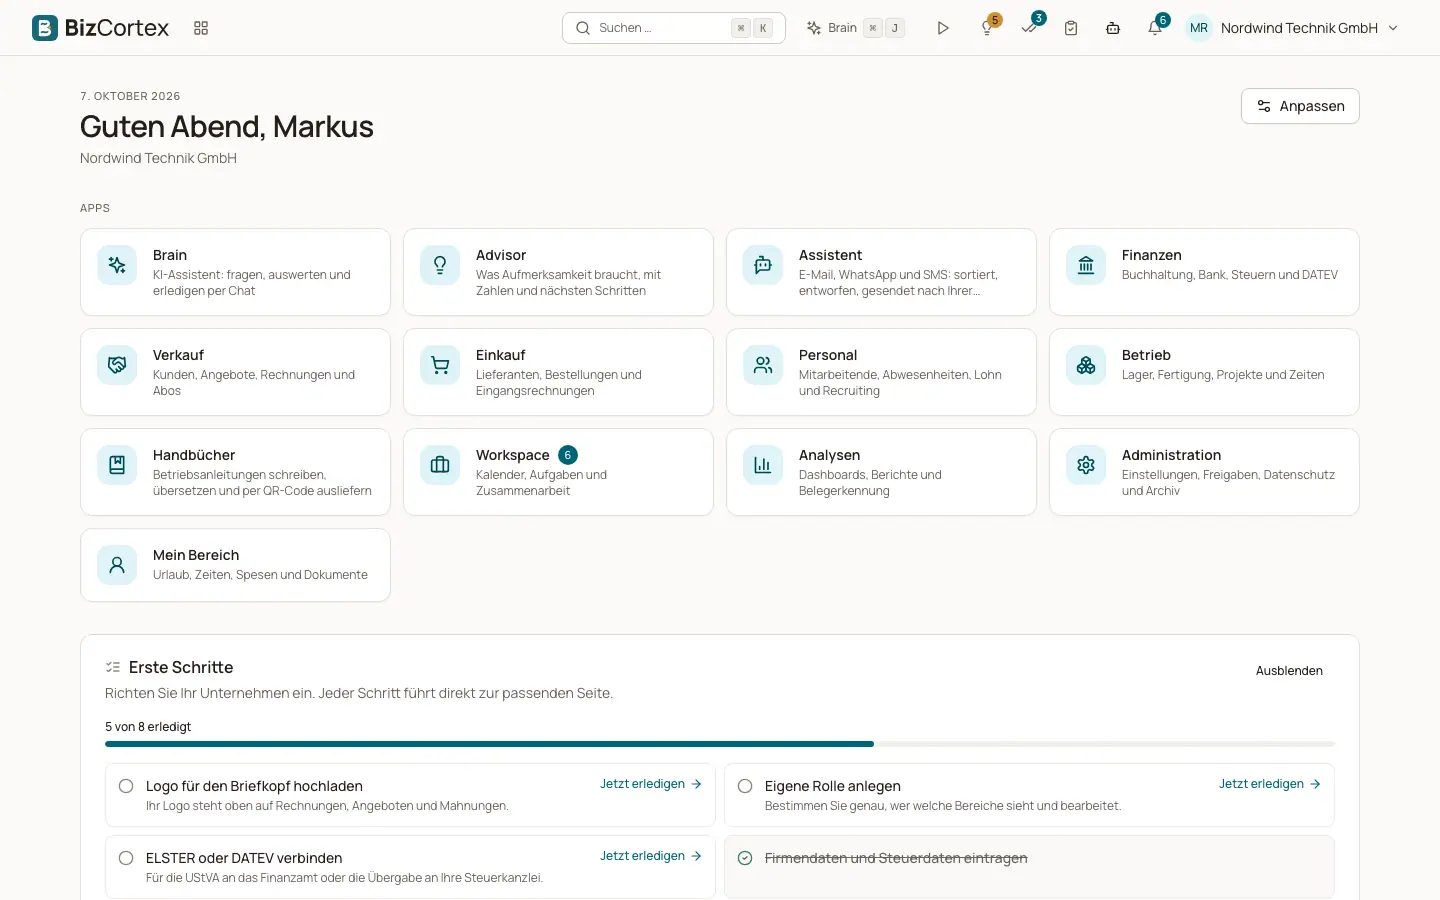The height and width of the screenshot is (900, 1440).
Task: Click the '7. OKTOBER 2026' date text
Action: pyautogui.click(x=130, y=96)
